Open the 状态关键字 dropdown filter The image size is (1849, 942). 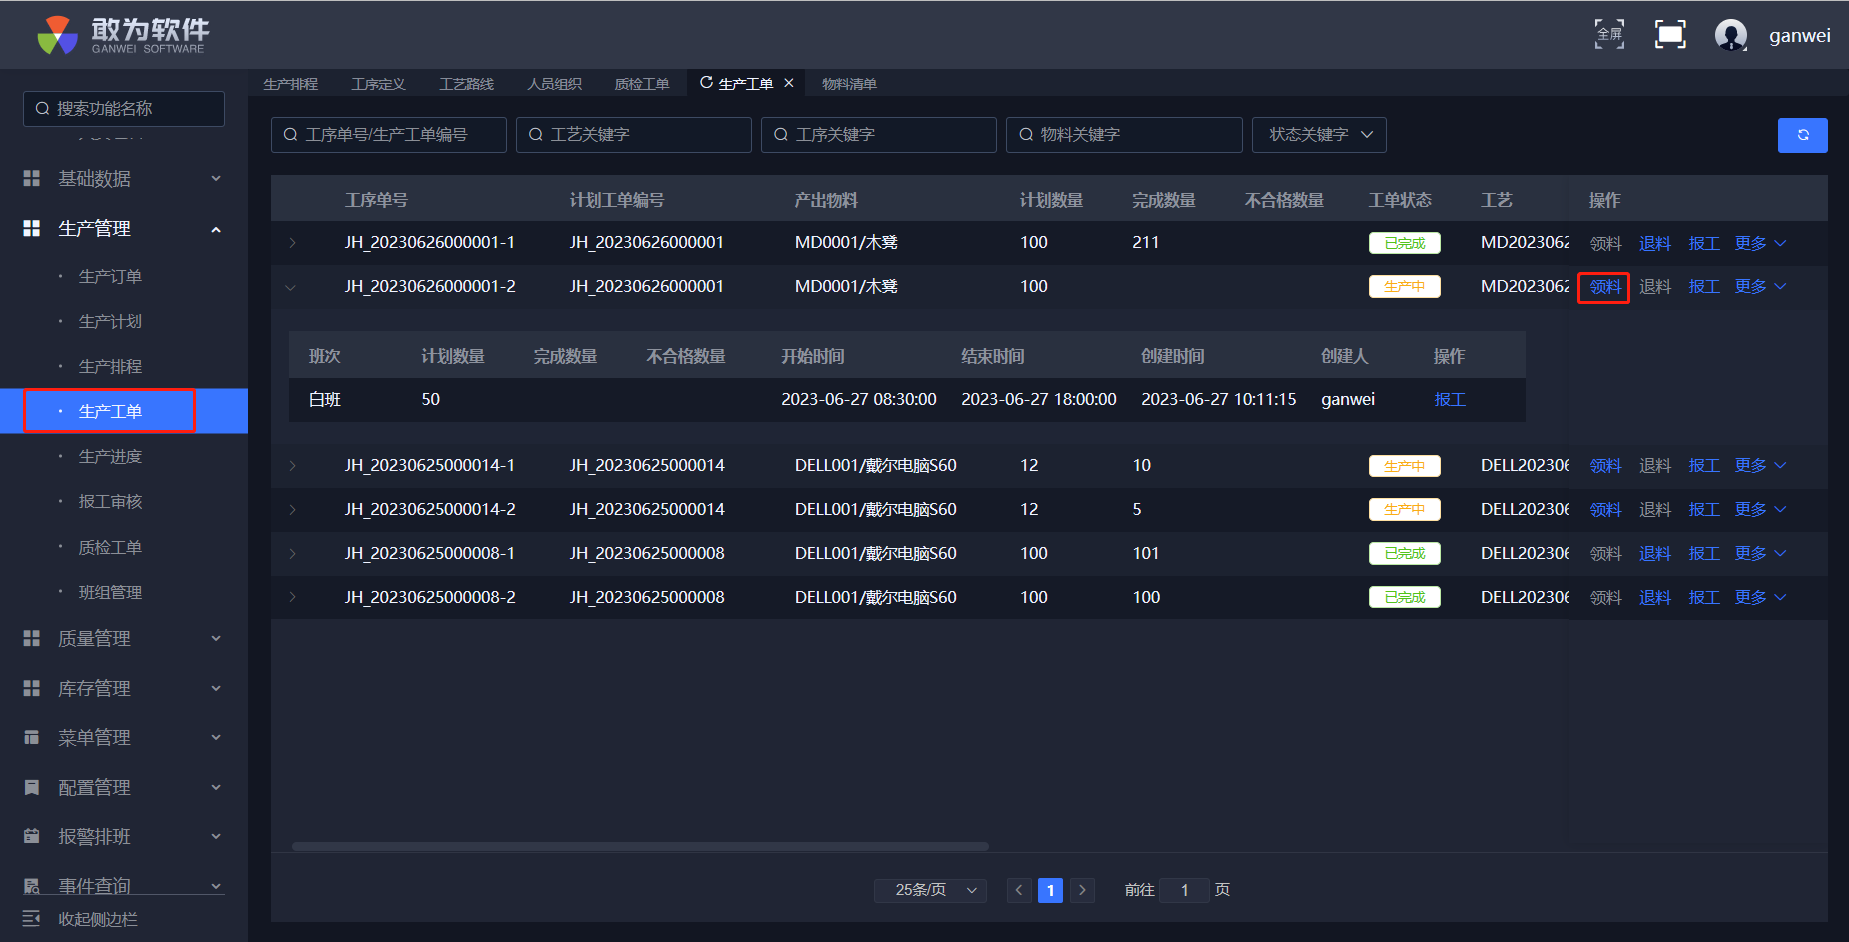click(1319, 135)
